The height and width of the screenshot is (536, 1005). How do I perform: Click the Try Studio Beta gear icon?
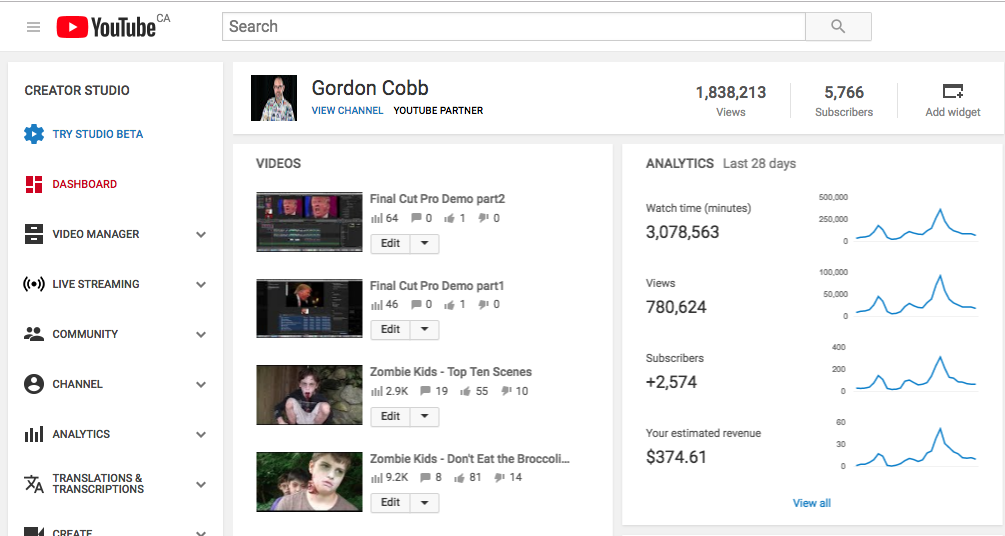point(34,134)
